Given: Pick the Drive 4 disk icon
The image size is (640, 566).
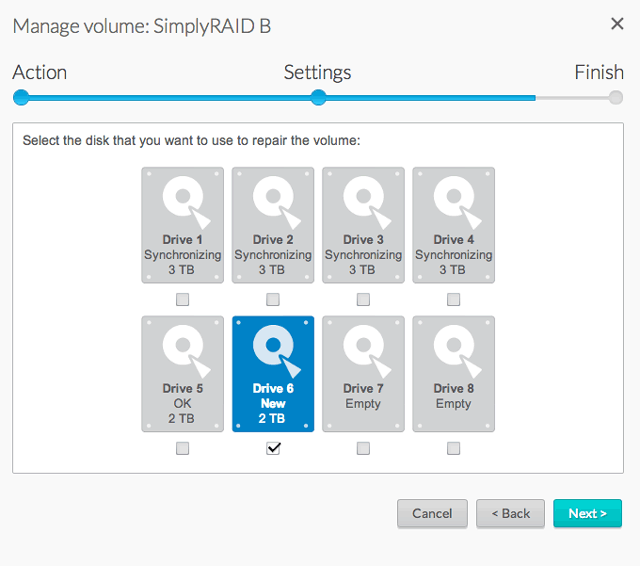Looking at the screenshot, I should [454, 224].
